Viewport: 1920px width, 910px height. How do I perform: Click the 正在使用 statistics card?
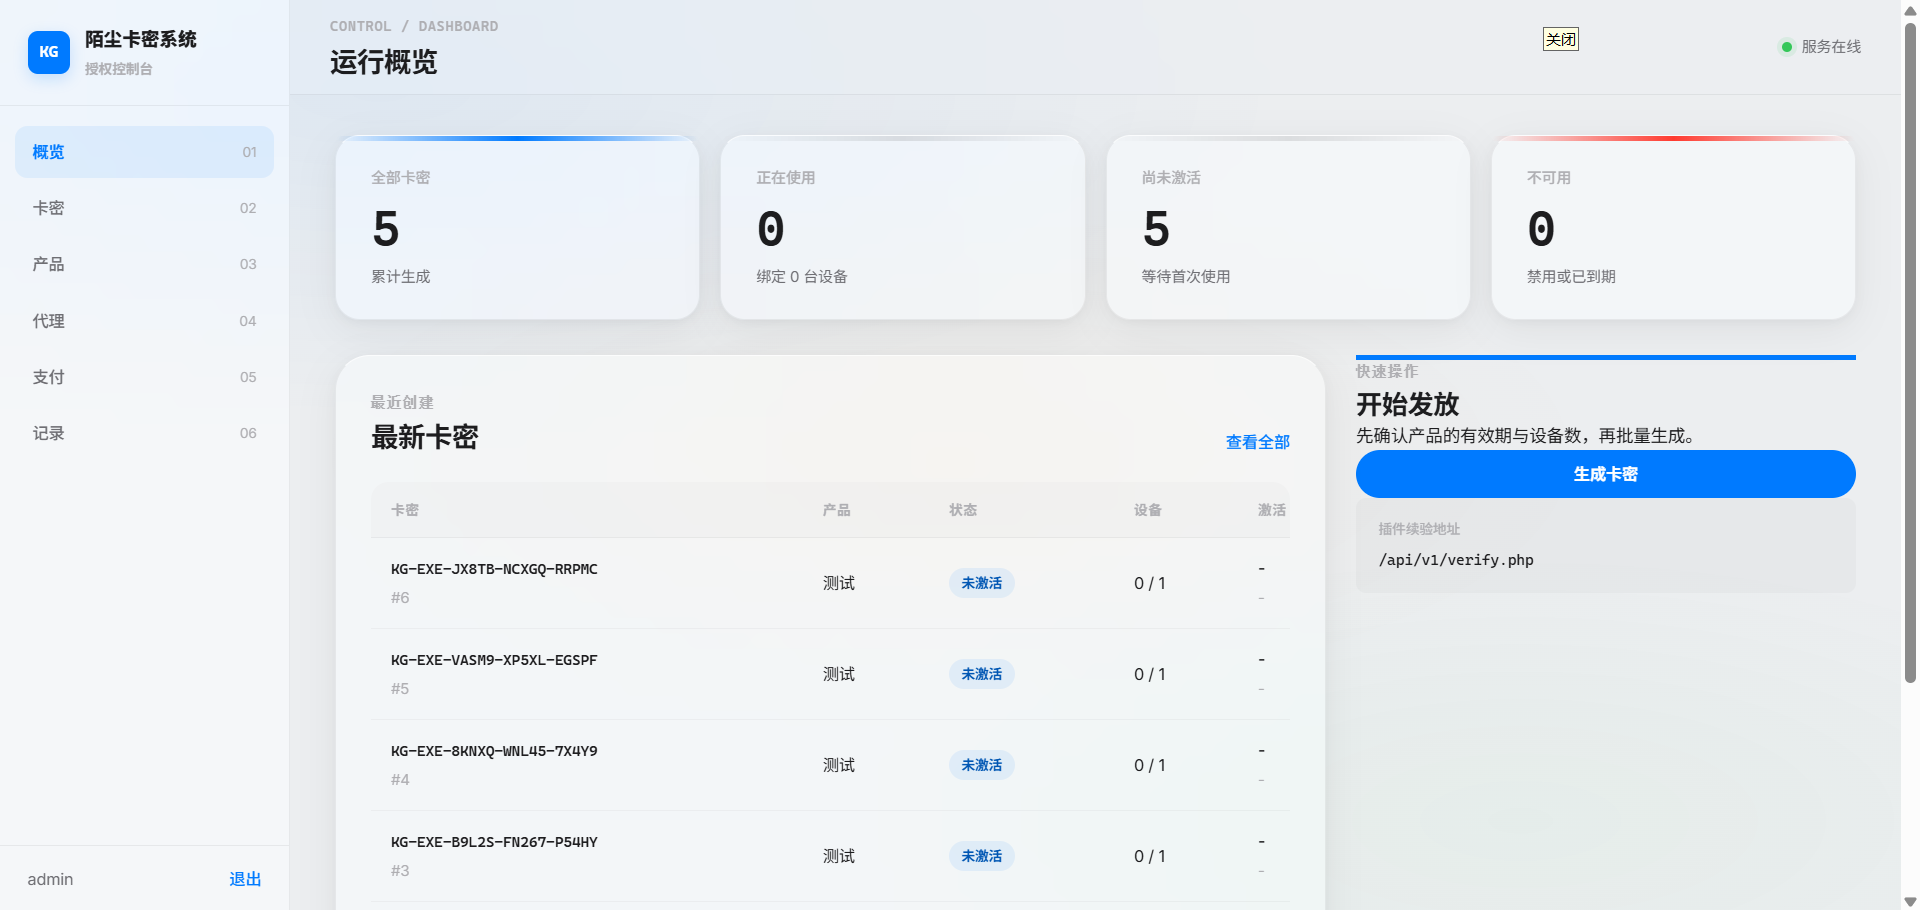pyautogui.click(x=902, y=227)
